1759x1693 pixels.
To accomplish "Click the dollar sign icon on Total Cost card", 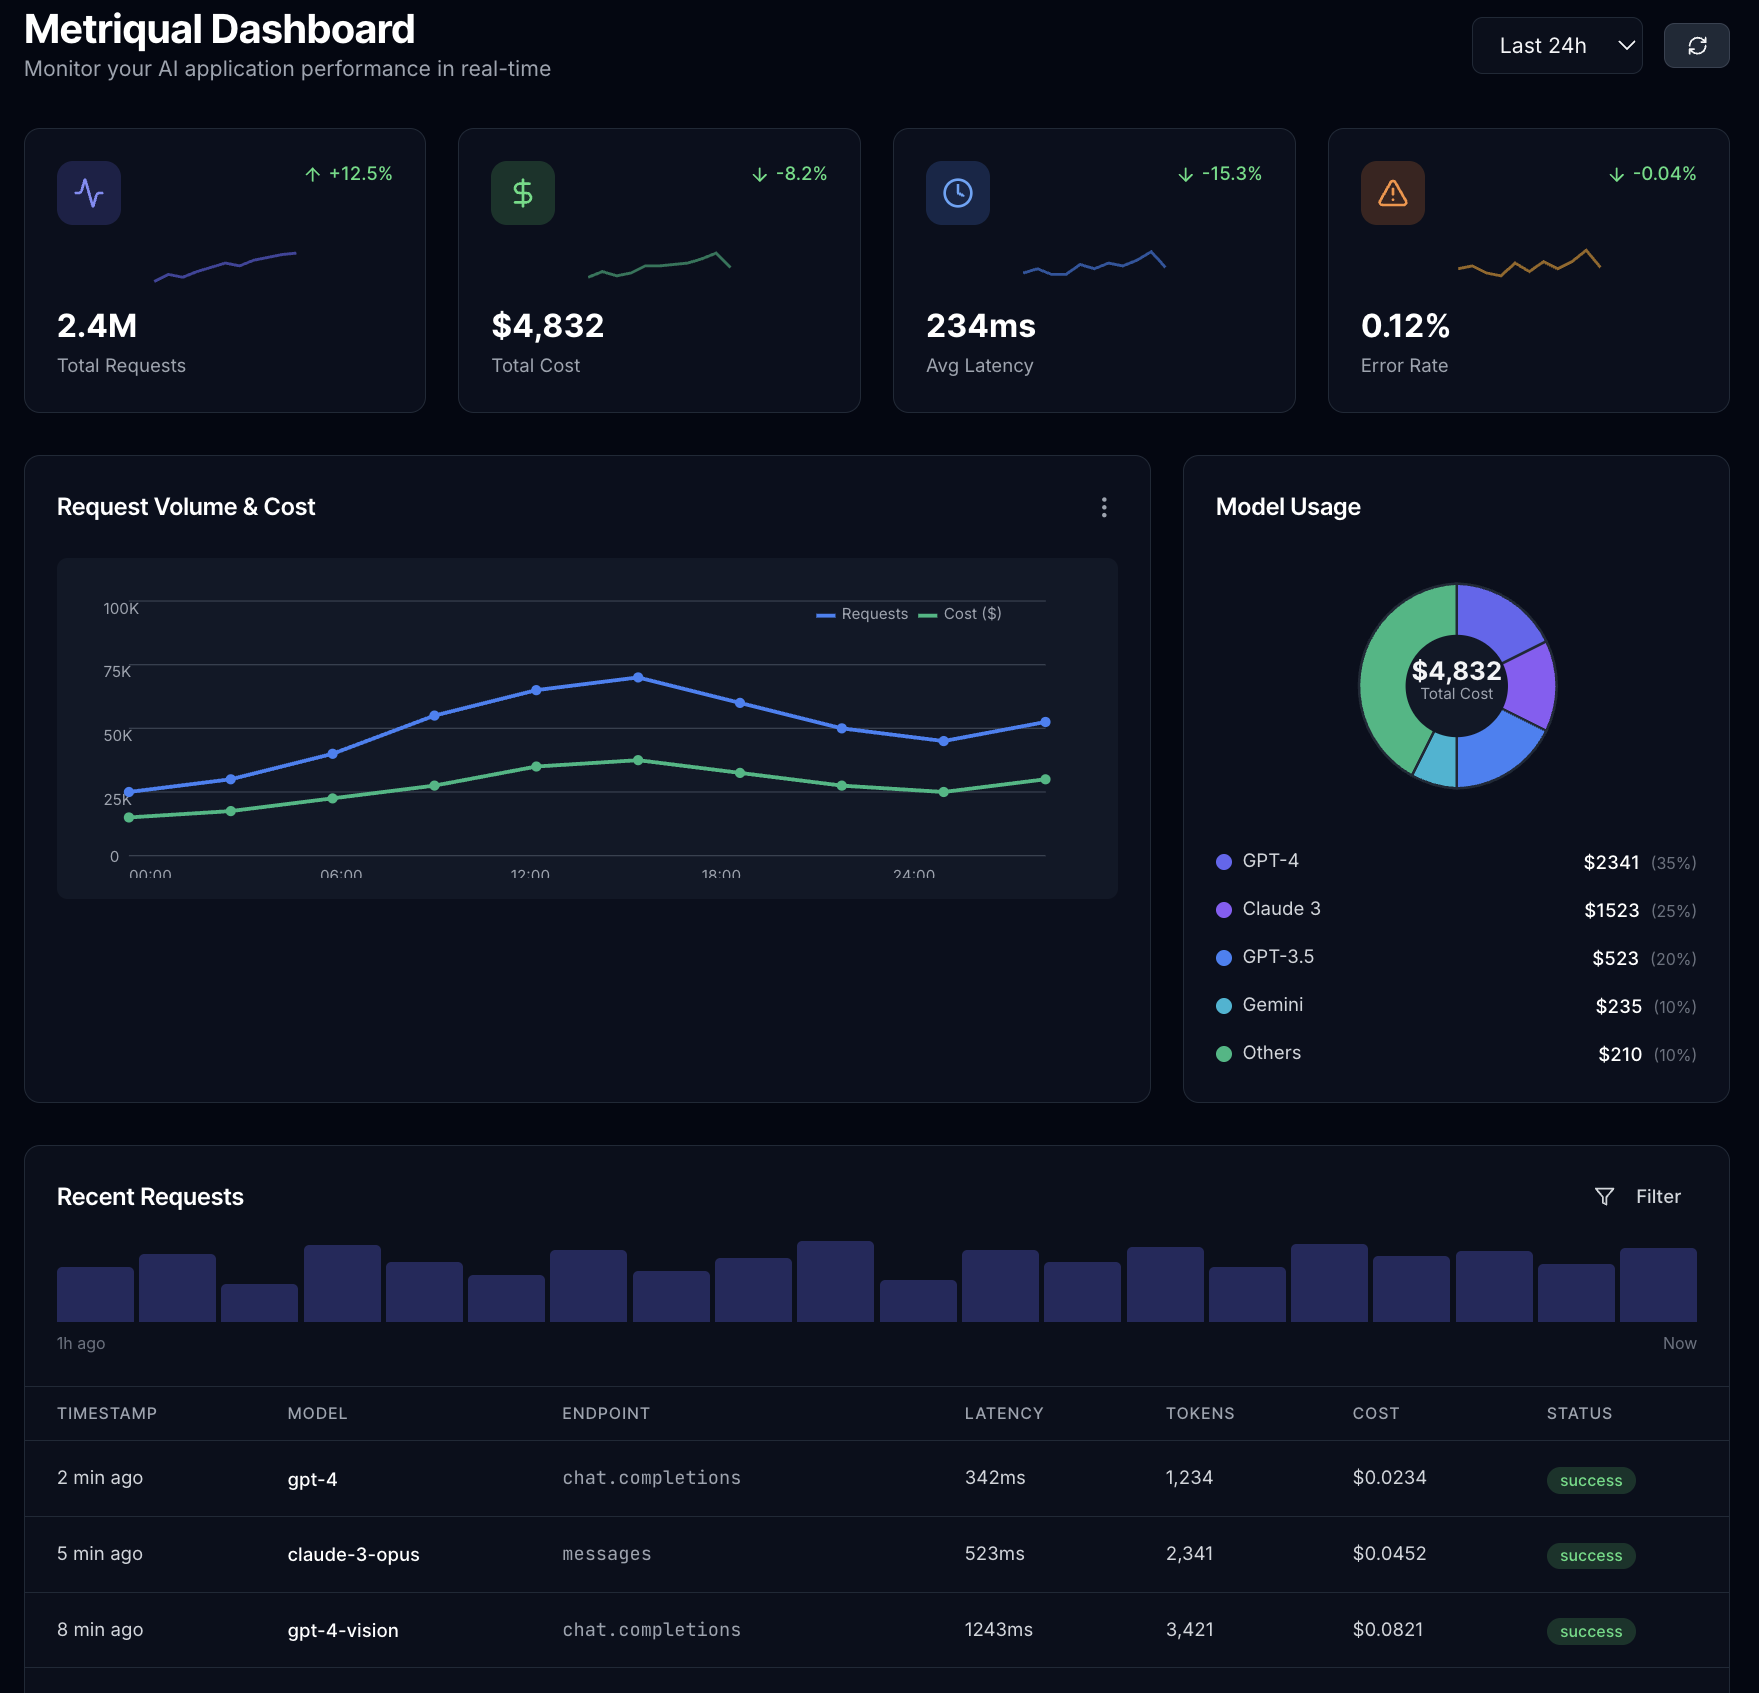I will [522, 192].
